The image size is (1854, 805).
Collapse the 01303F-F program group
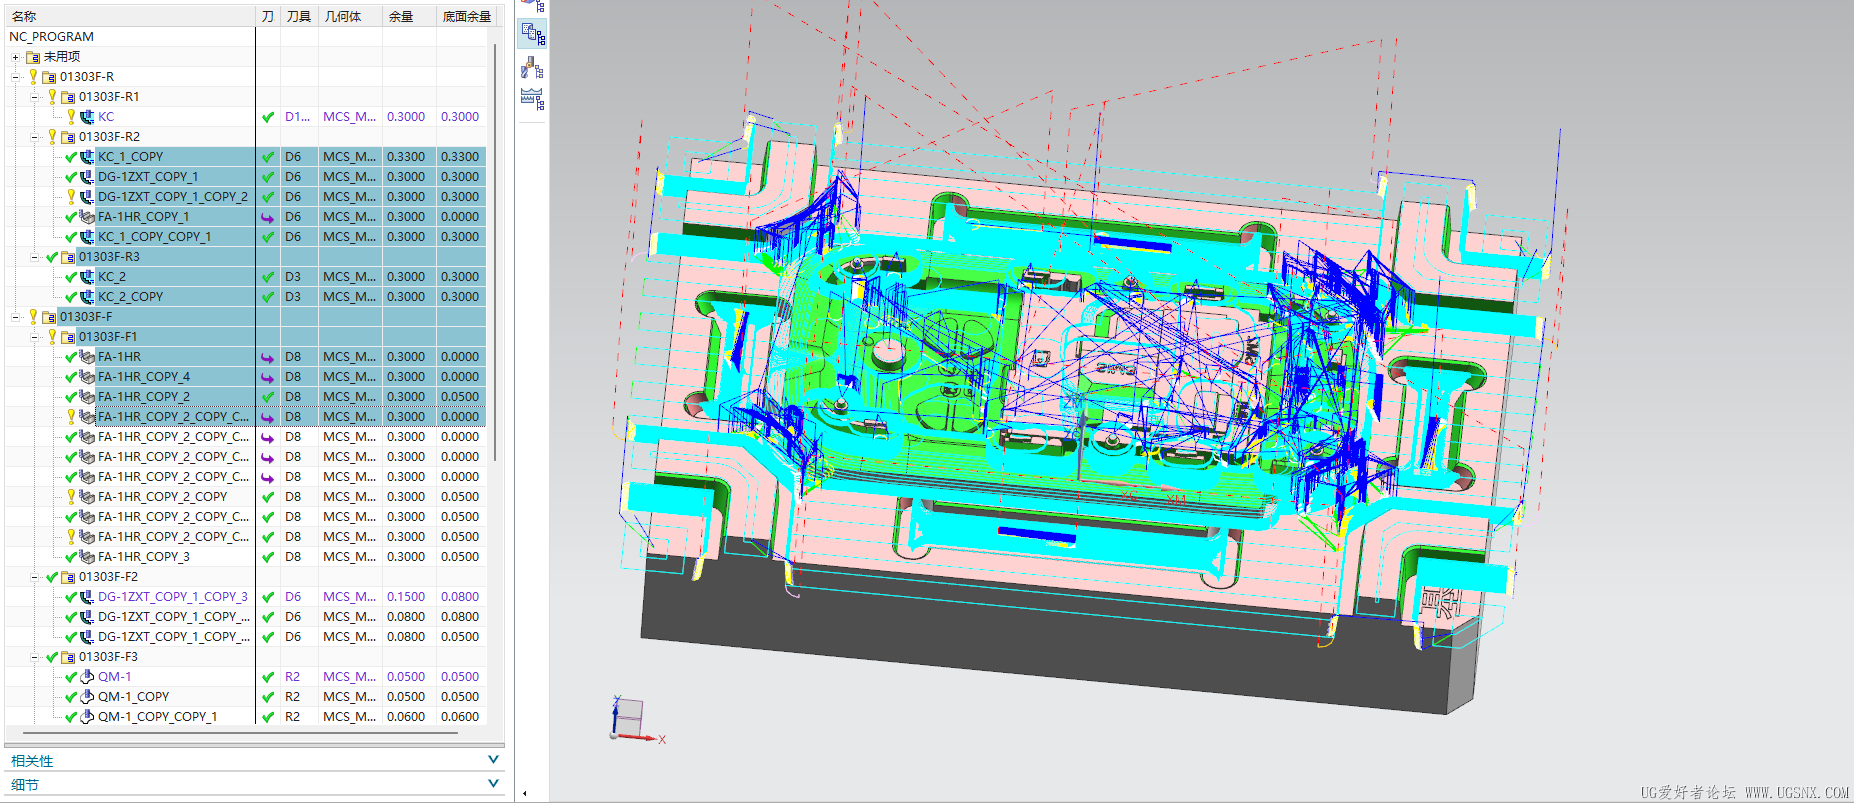[15, 317]
